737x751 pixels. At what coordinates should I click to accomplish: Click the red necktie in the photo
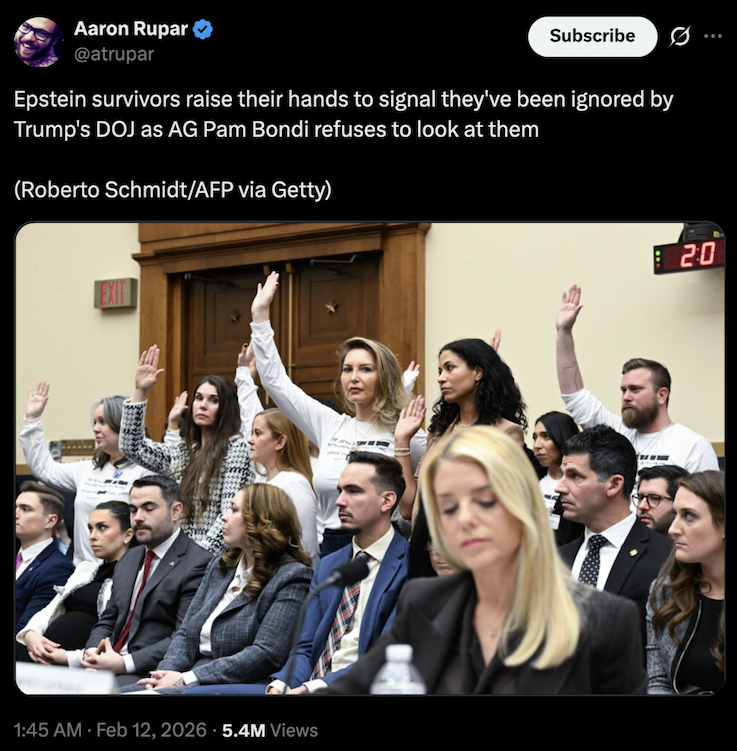pos(135,601)
